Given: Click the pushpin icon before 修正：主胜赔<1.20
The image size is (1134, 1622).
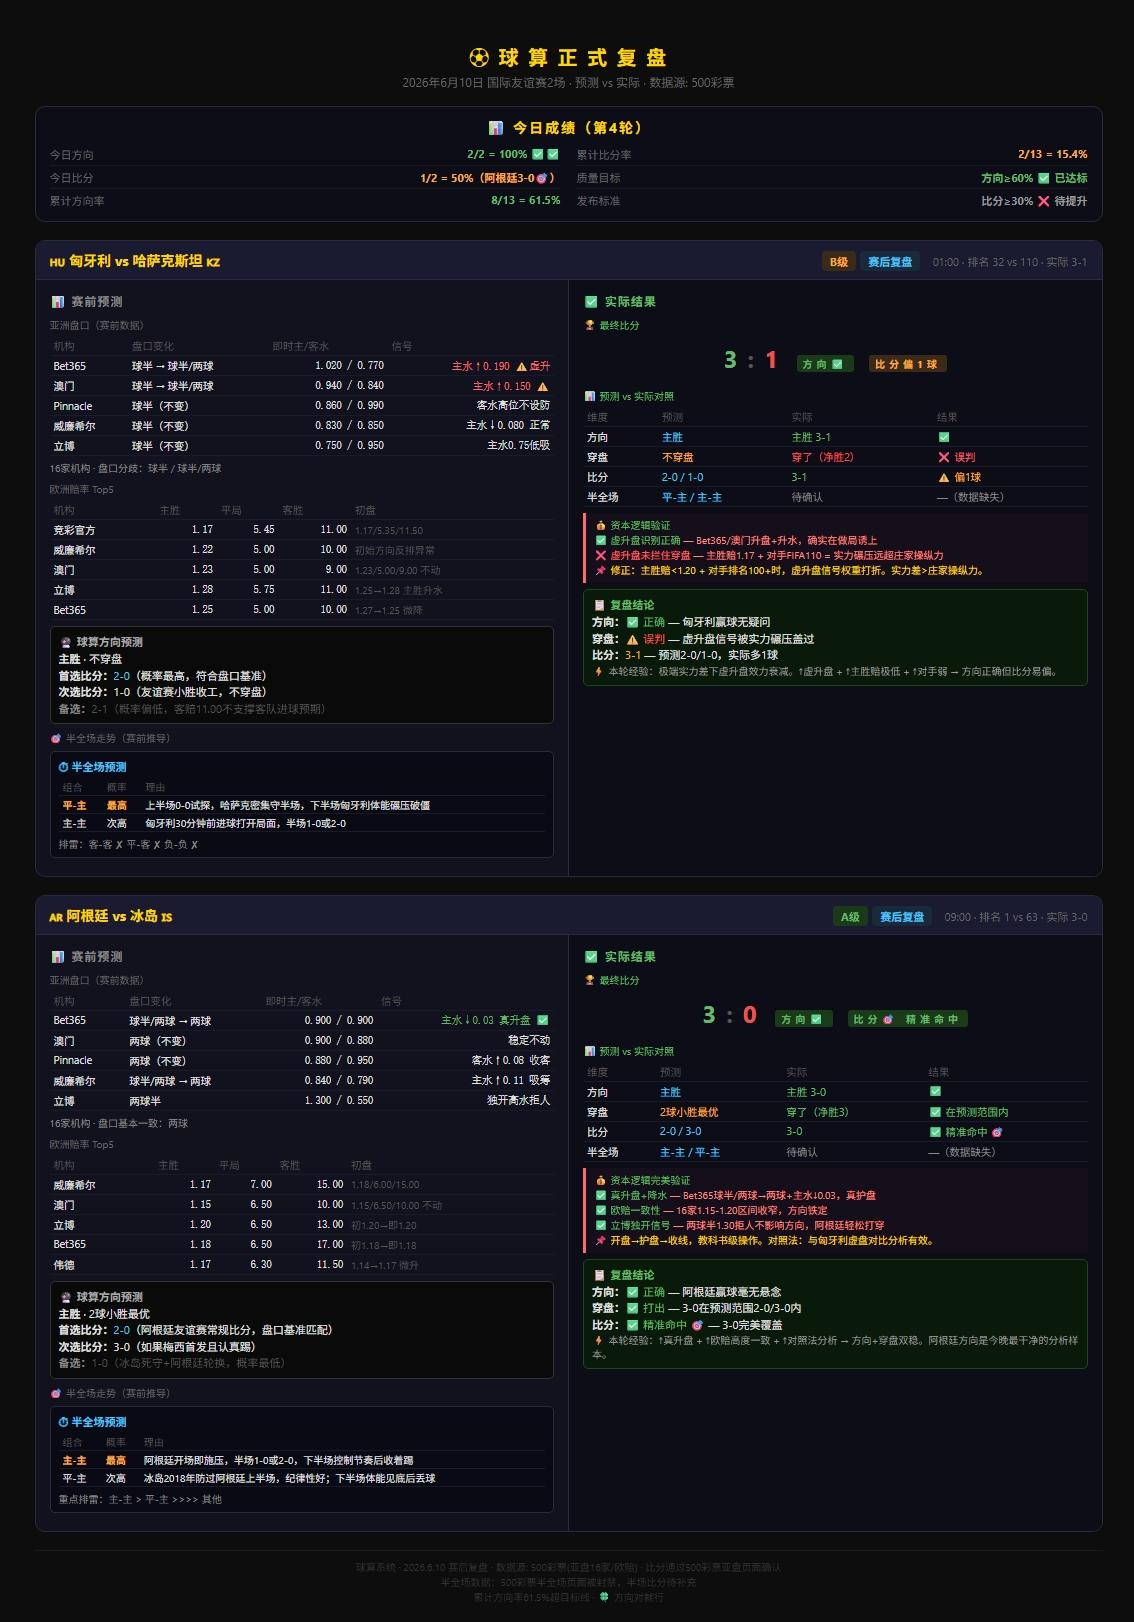Looking at the screenshot, I should pyautogui.click(x=601, y=571).
